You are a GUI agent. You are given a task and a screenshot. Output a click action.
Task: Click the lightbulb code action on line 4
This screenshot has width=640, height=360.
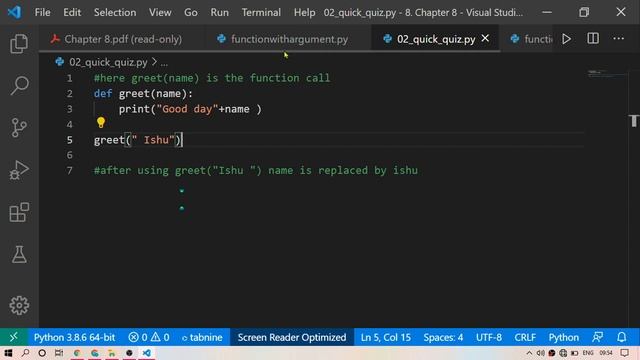point(101,122)
